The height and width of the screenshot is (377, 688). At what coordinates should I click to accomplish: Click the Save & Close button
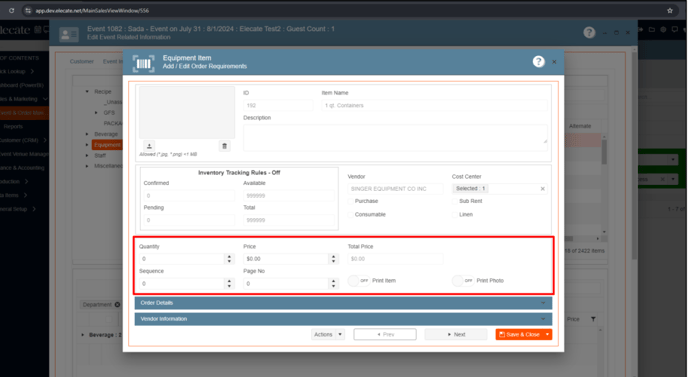coord(520,334)
